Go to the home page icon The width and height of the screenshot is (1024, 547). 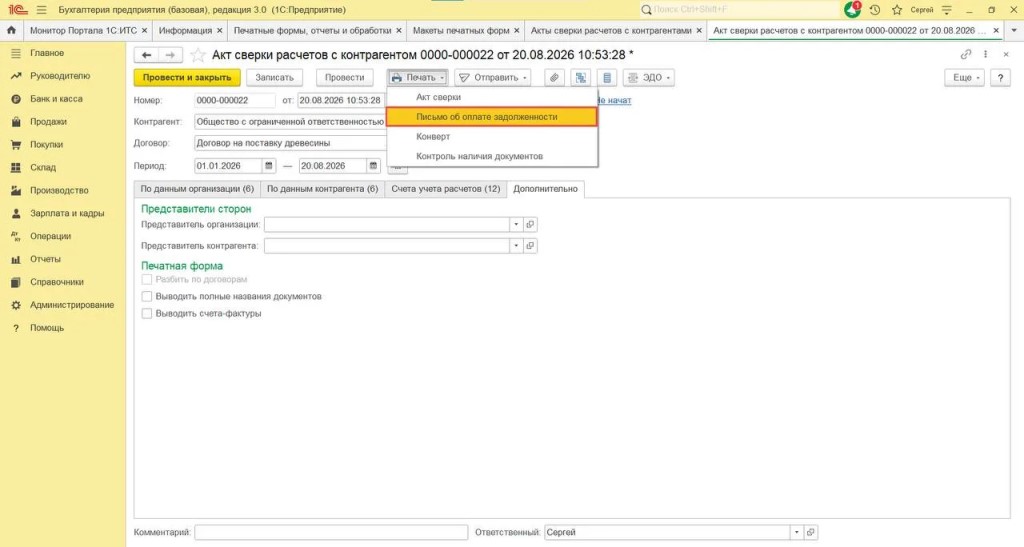[x=11, y=31]
